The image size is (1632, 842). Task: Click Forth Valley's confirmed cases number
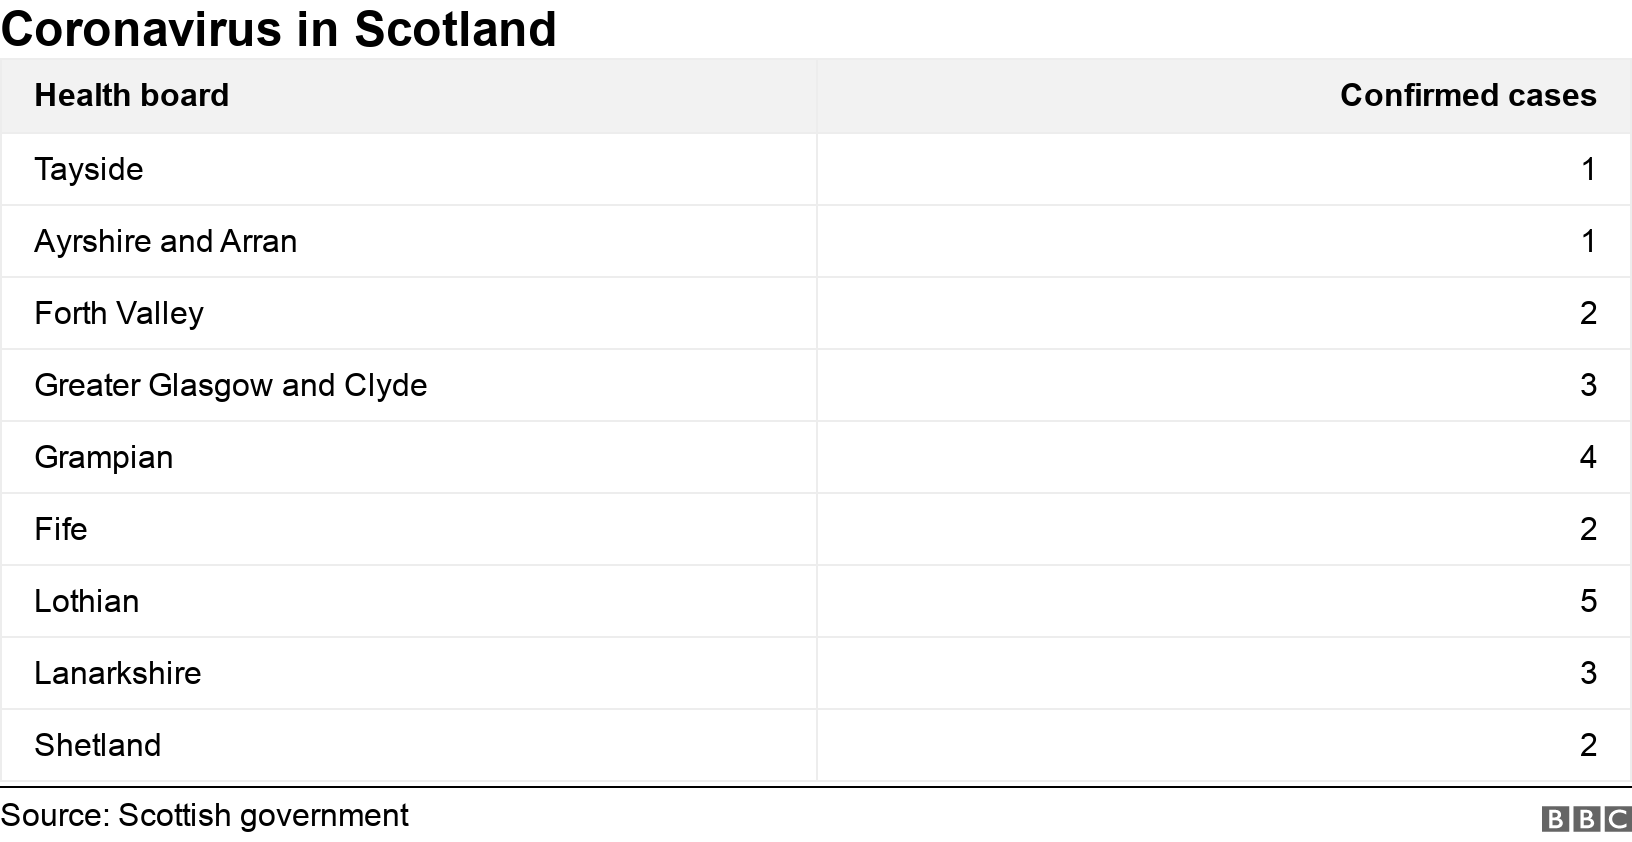point(1588,313)
